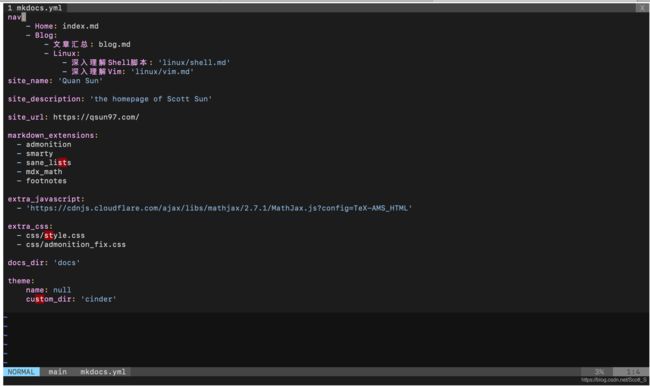Click the 'sane_lists' extension entry

point(49,163)
